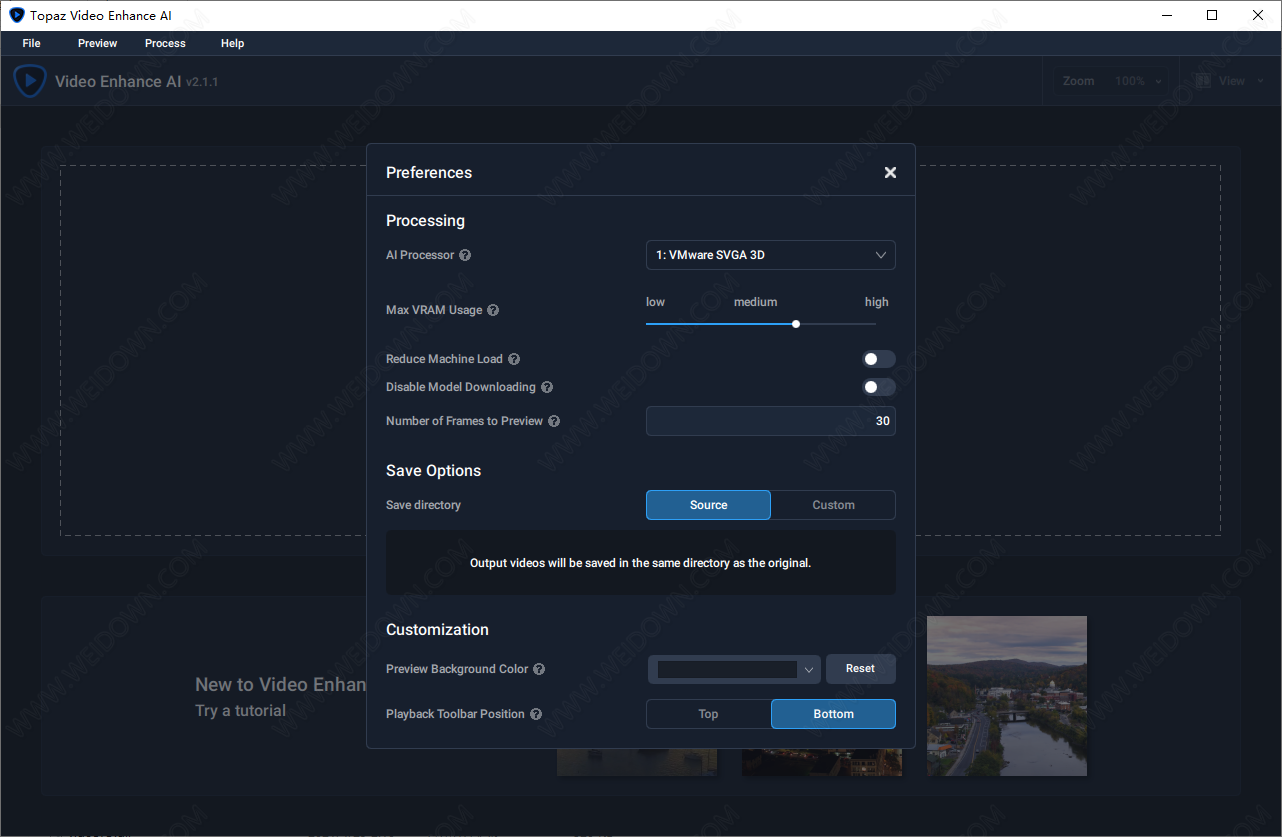Open the Process menu

pyautogui.click(x=165, y=43)
